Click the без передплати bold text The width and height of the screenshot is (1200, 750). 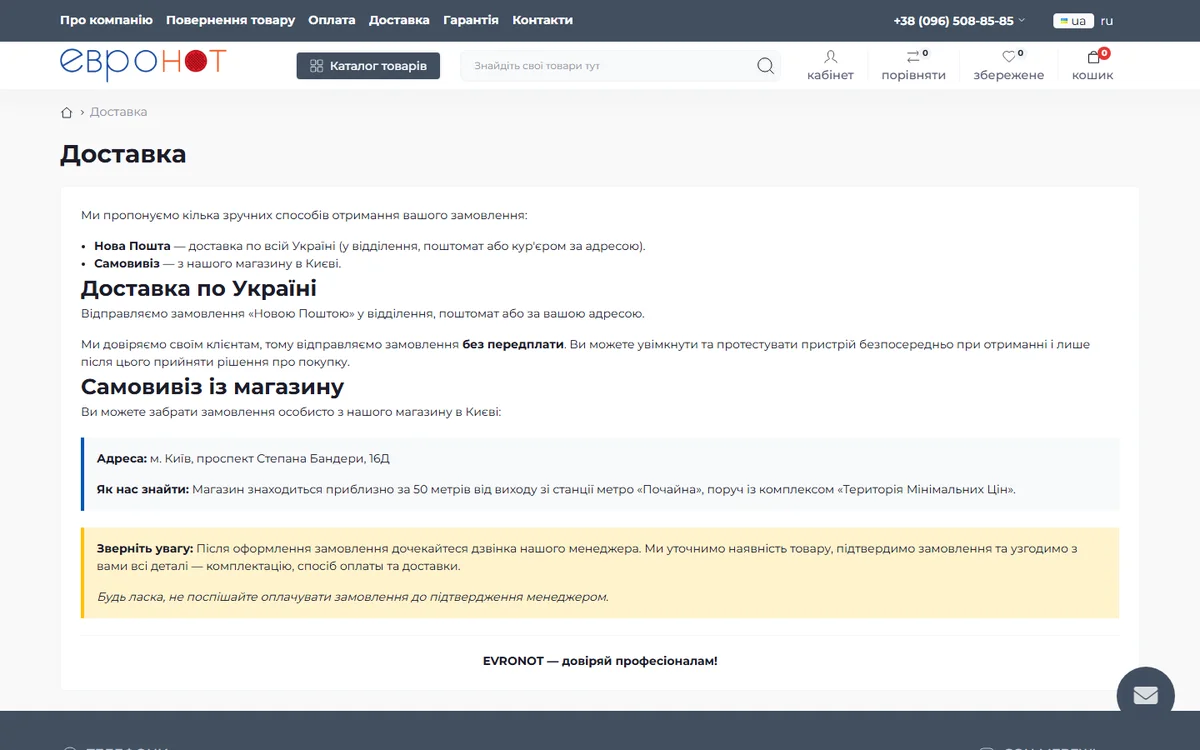point(513,344)
